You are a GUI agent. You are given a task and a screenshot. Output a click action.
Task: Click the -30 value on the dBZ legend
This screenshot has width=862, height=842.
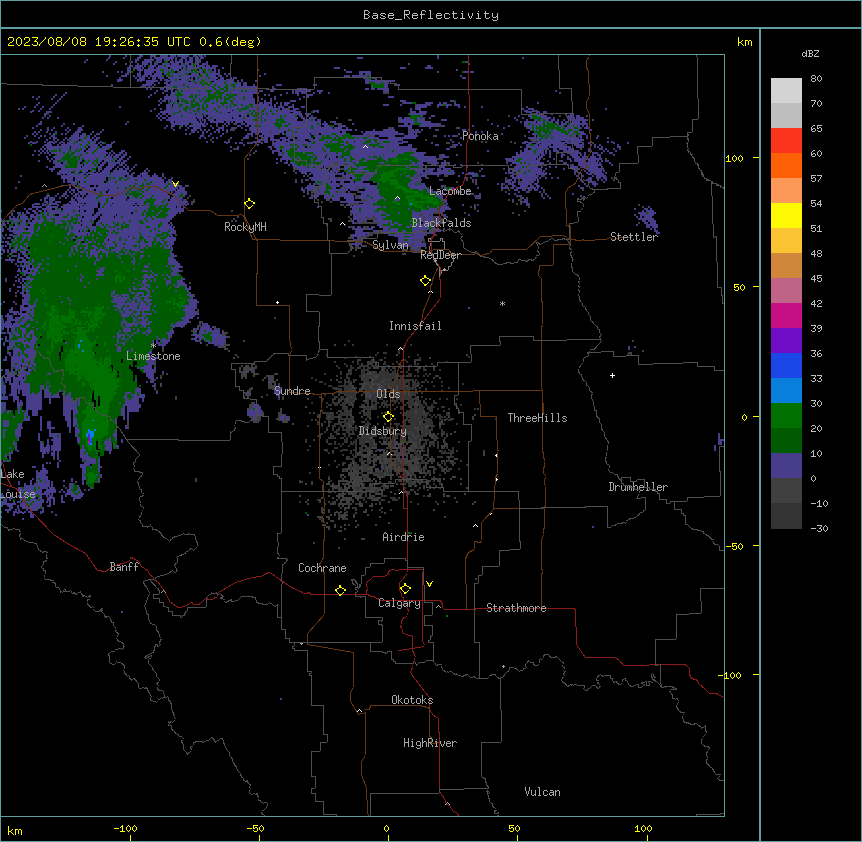(x=819, y=529)
